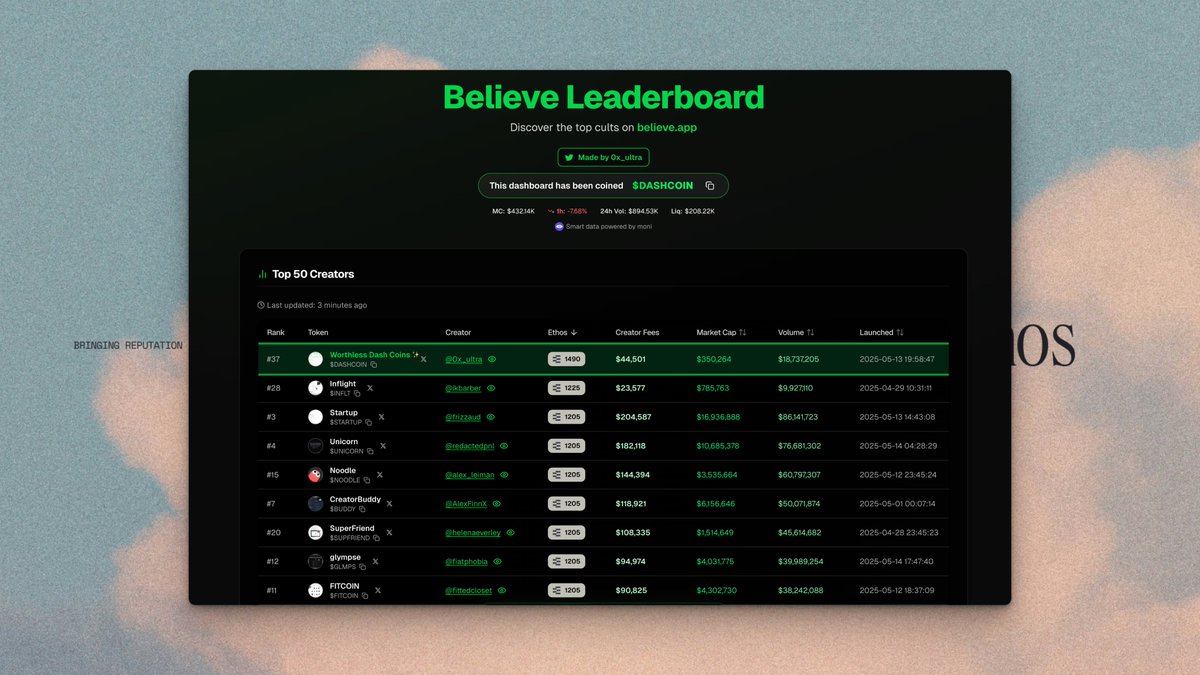The image size is (1200, 675).
Task: Open creator profile @redactedpnl
Action: pyautogui.click(x=470, y=446)
